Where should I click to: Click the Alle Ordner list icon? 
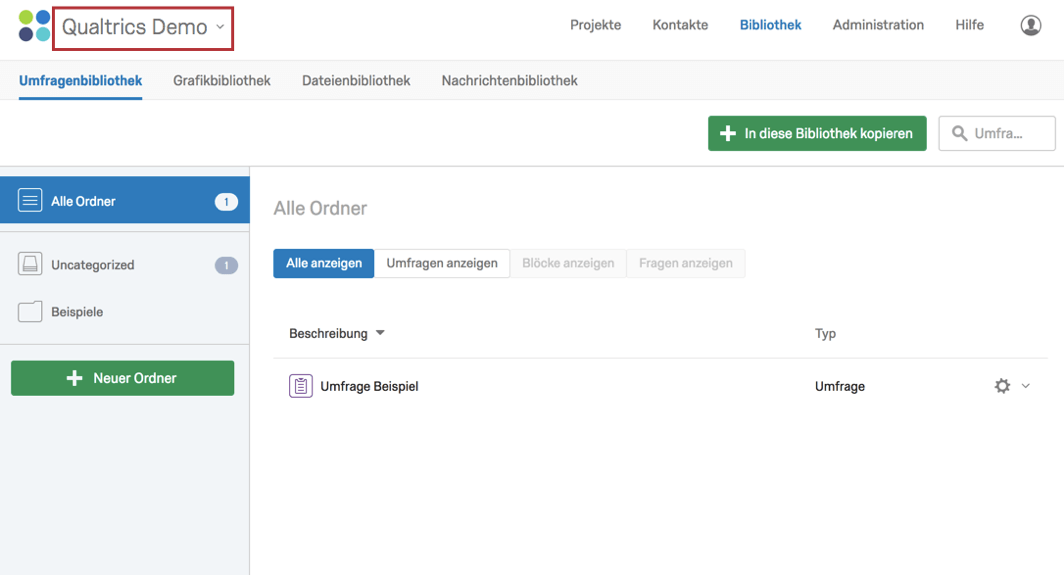coord(30,200)
